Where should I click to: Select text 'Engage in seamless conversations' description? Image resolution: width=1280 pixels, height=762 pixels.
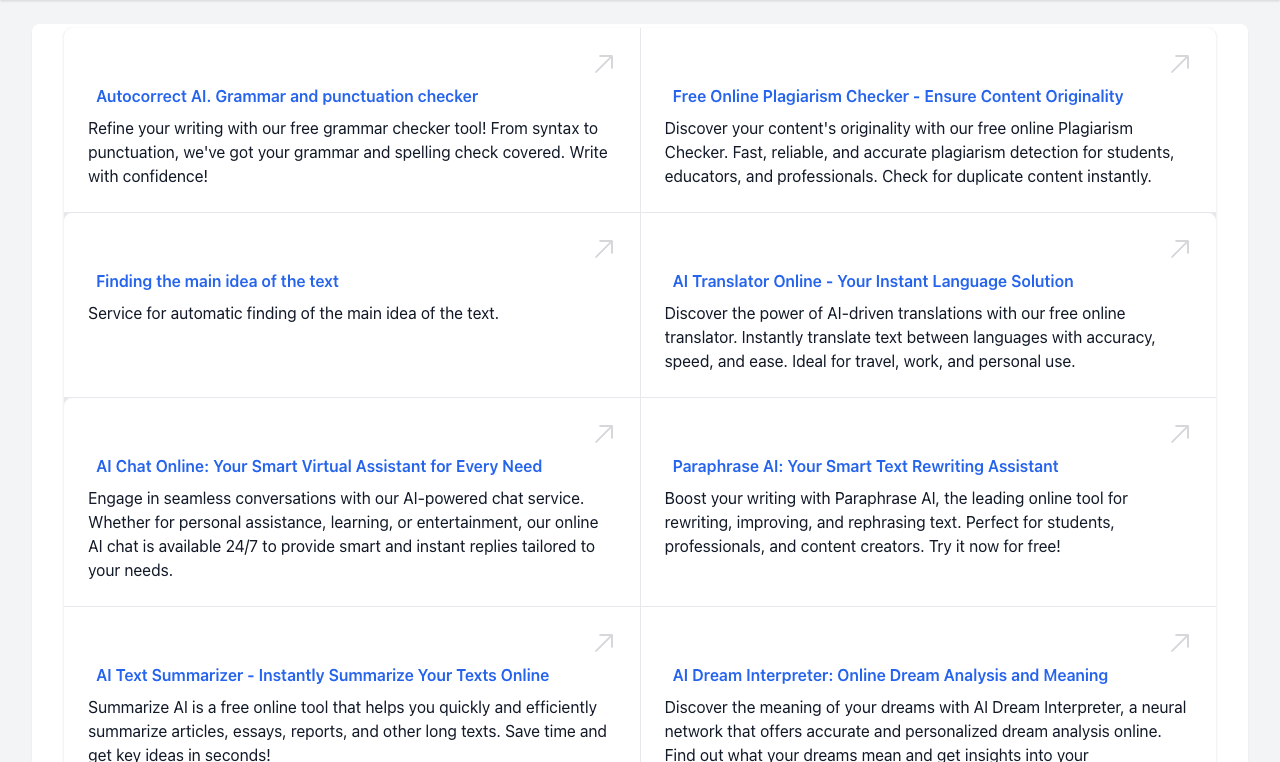[x=343, y=535]
